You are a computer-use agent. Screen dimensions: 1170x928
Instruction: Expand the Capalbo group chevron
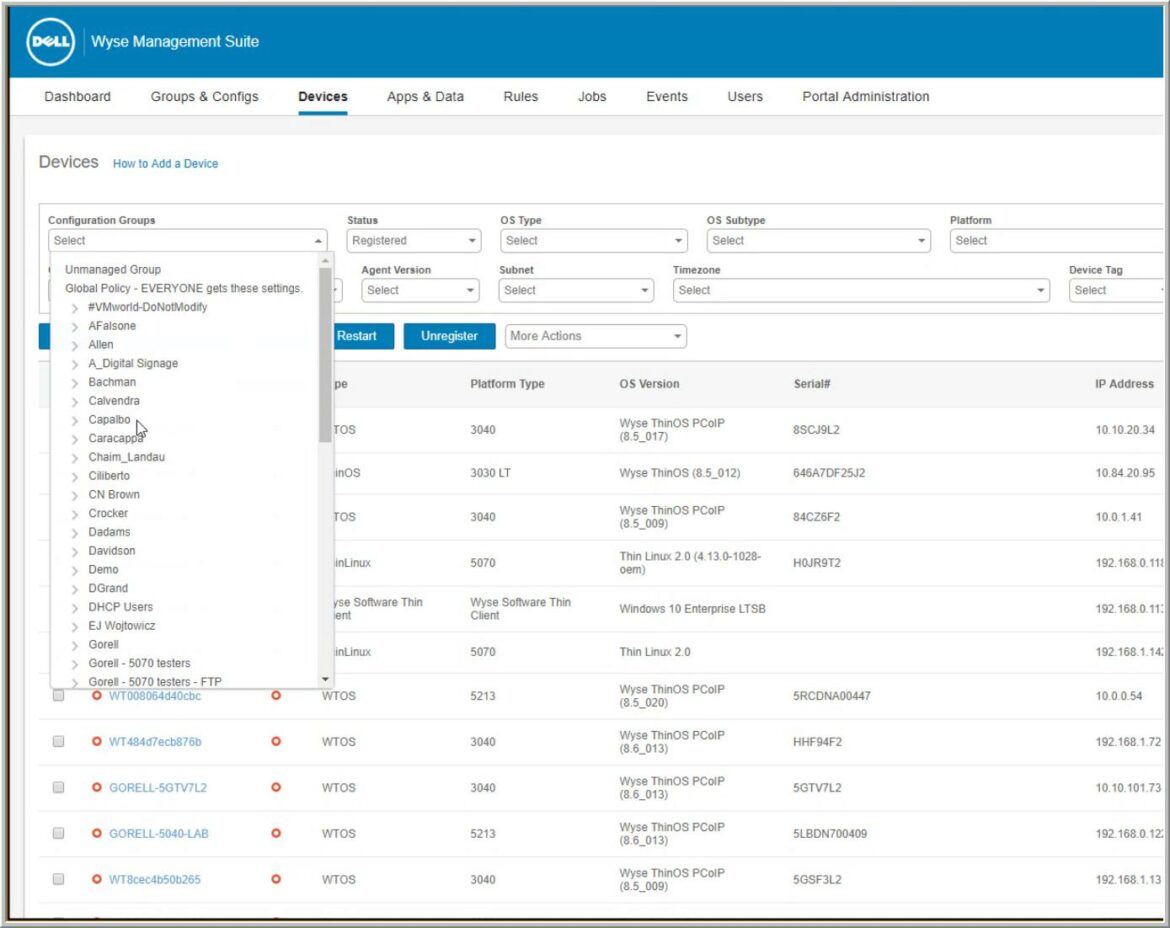click(75, 420)
